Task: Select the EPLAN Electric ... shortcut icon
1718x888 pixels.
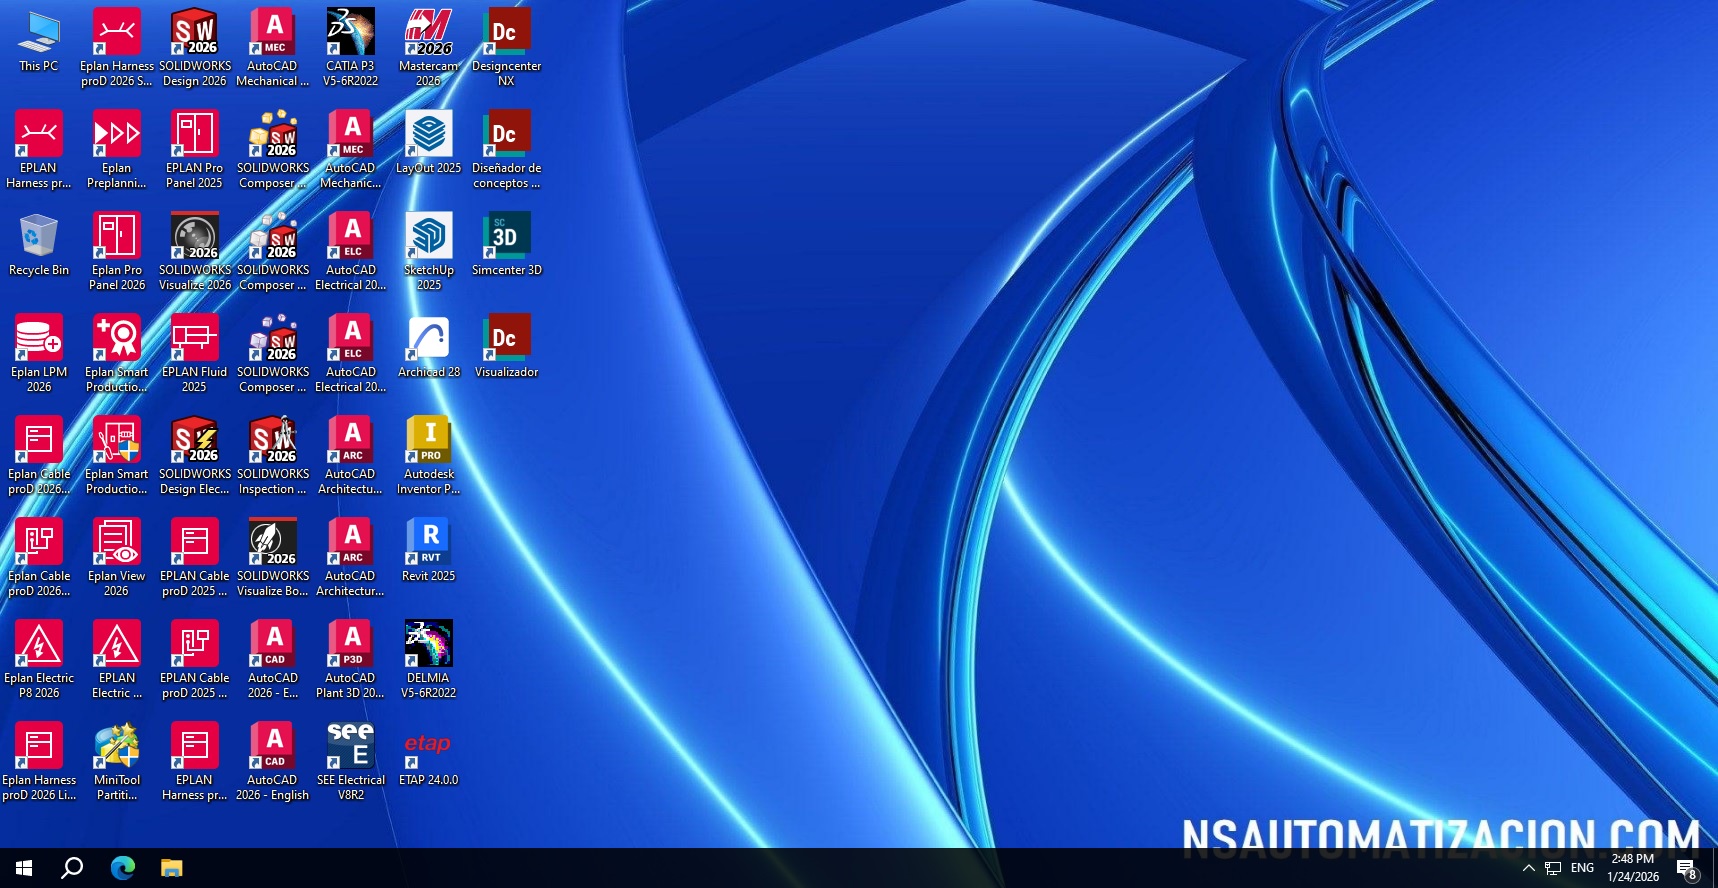Action: coord(117,660)
